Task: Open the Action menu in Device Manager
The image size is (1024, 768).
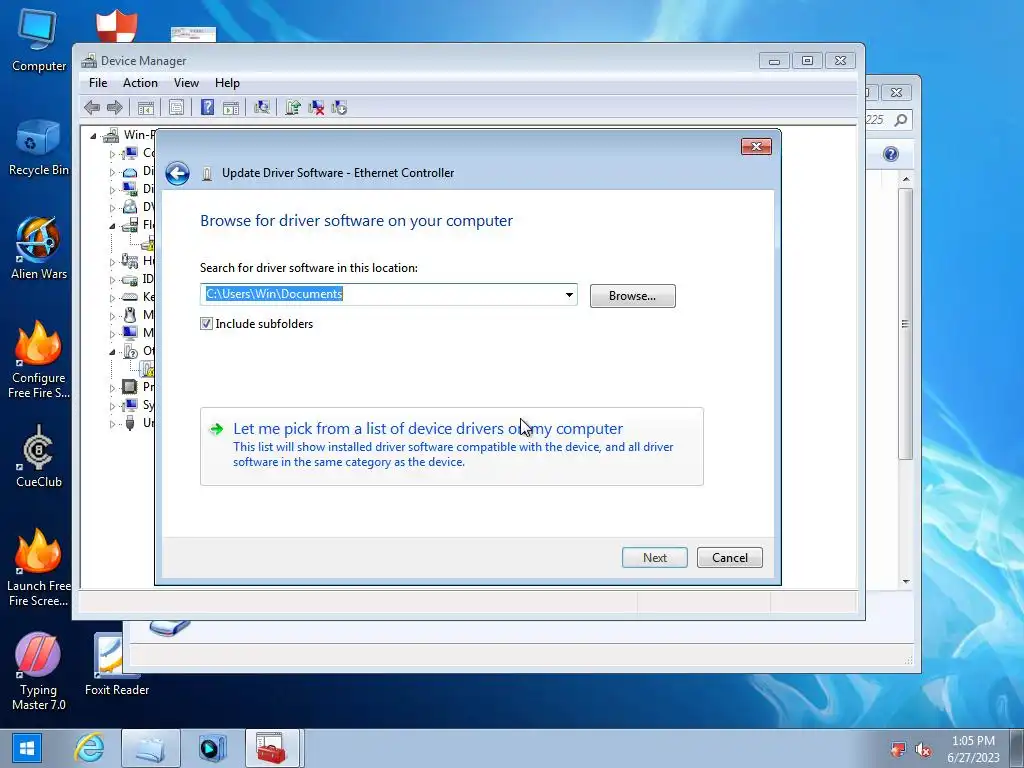Action: [x=140, y=83]
